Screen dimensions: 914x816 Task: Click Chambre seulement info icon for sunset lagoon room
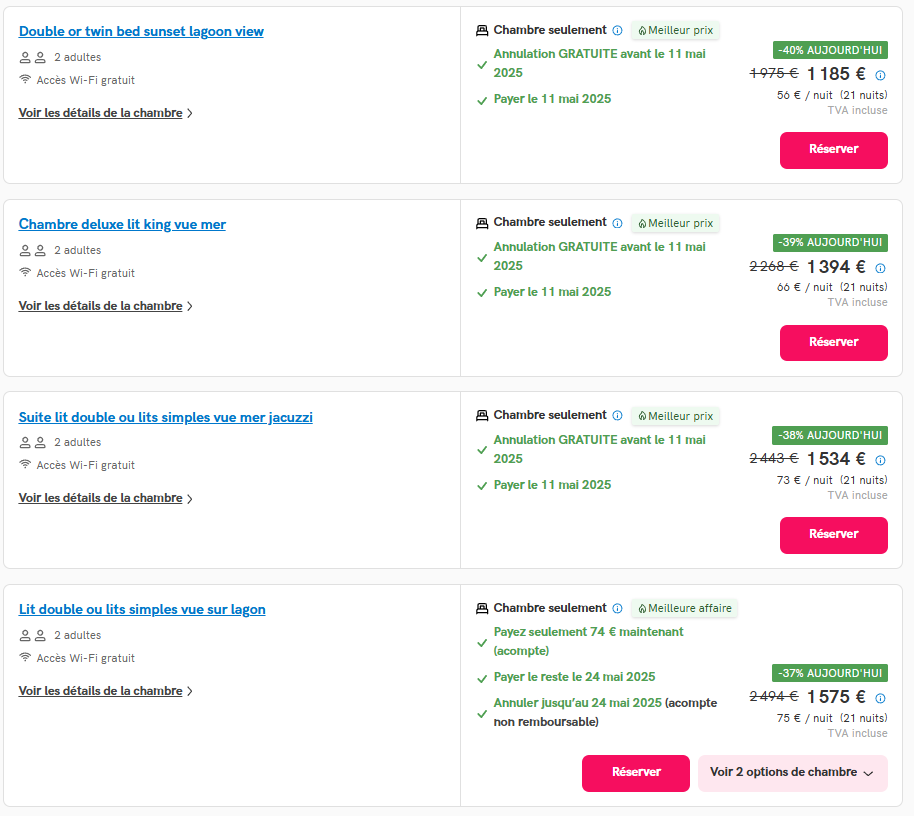pos(617,30)
